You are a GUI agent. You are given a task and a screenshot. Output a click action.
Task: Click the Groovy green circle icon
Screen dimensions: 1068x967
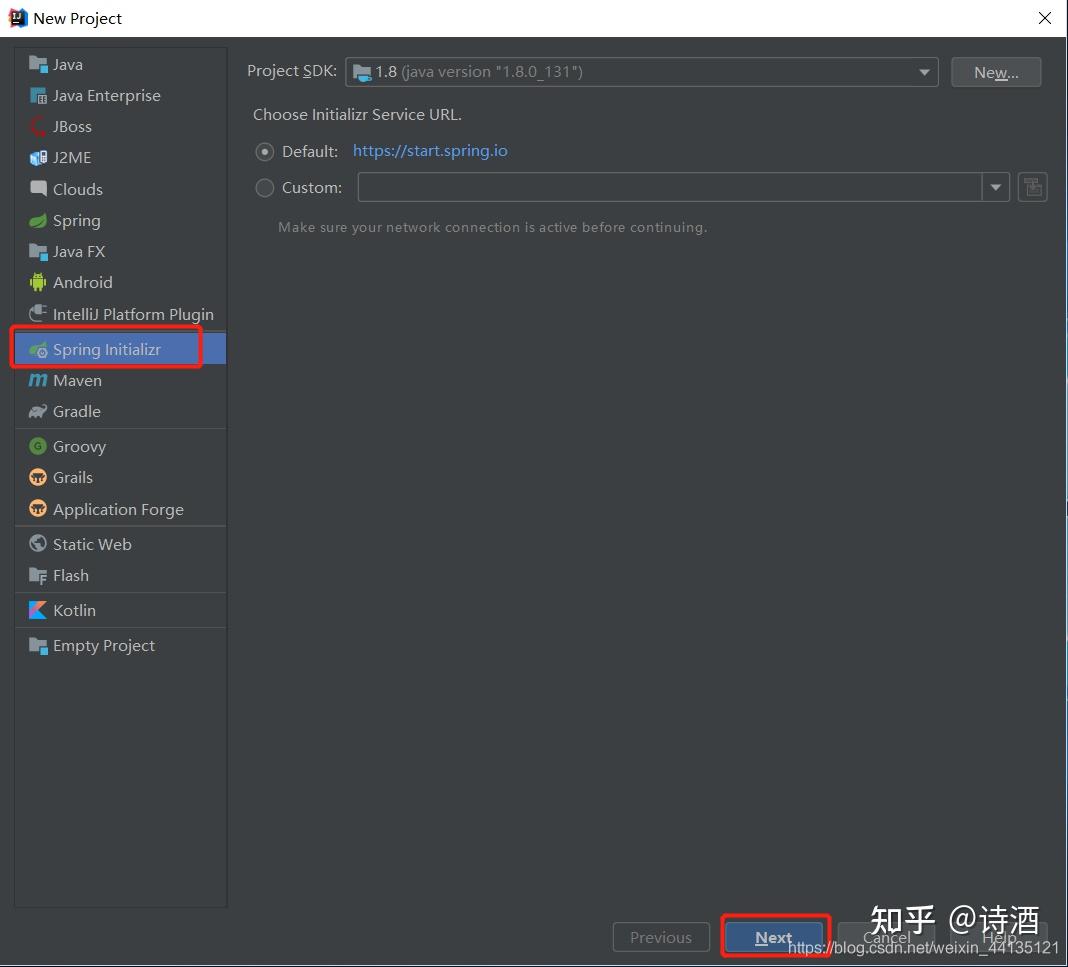pyautogui.click(x=38, y=447)
